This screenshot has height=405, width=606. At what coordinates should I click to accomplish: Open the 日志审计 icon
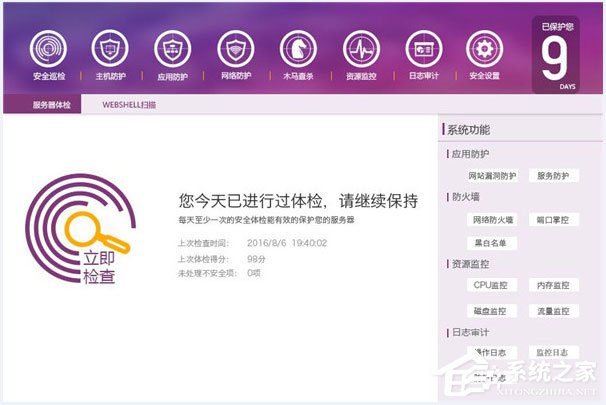coord(424,49)
